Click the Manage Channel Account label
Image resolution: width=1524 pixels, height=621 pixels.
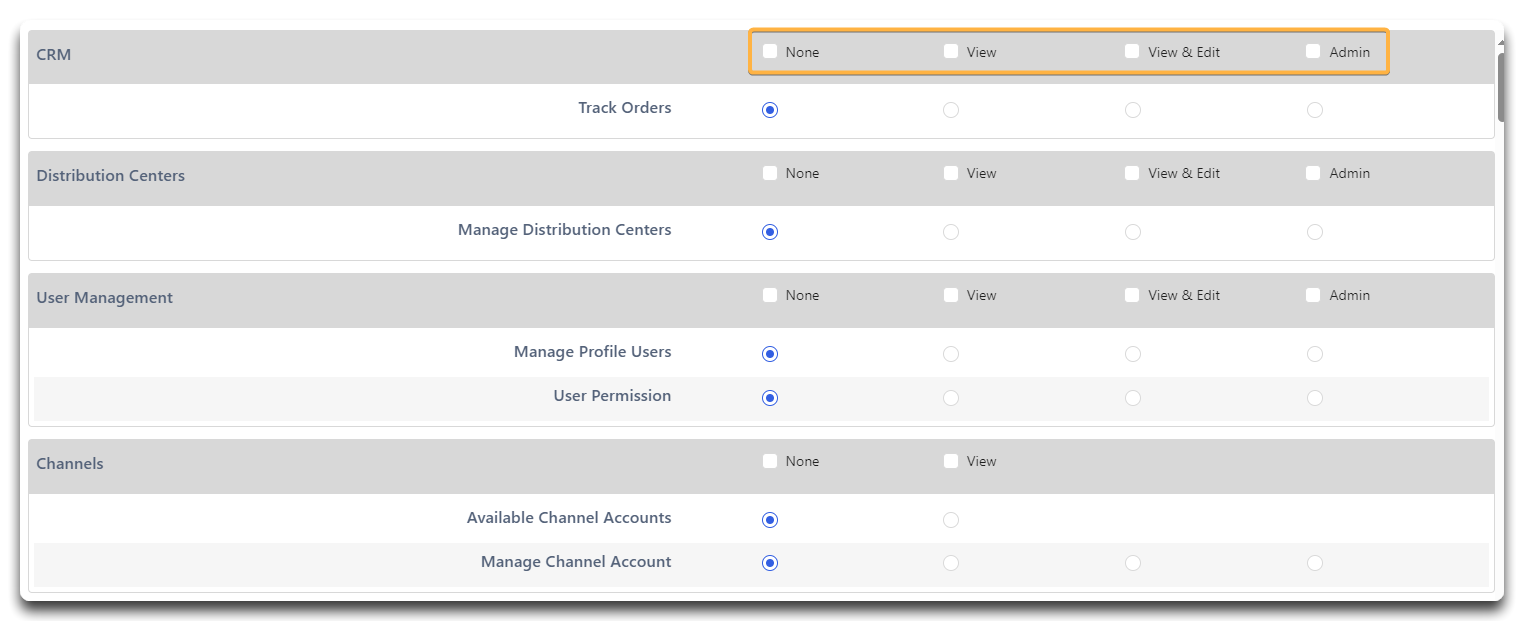[x=576, y=562]
